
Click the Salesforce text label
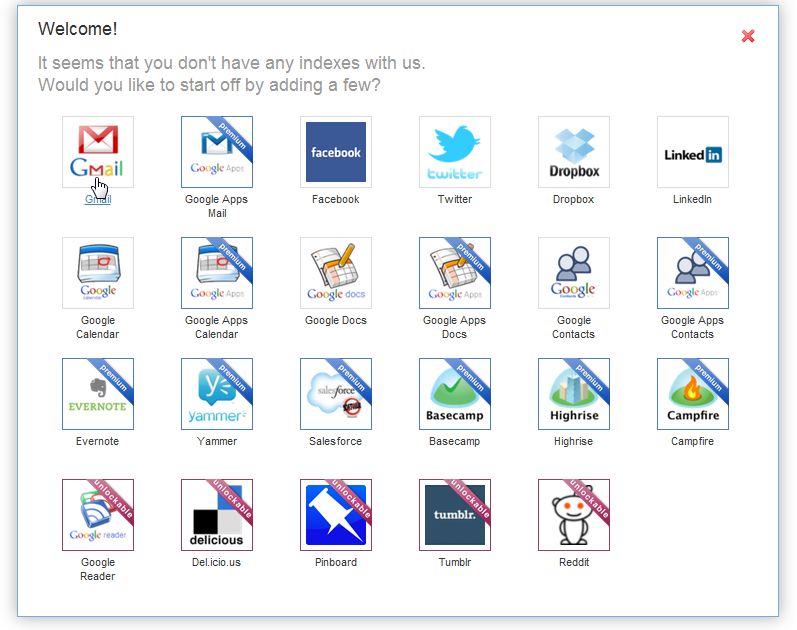(335, 441)
